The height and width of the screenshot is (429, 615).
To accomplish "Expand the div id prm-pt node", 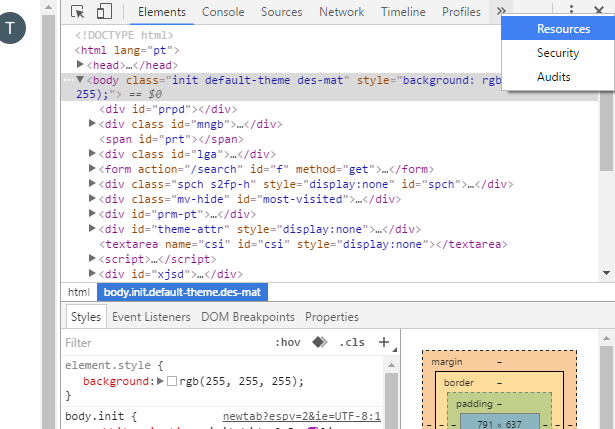I will (92, 213).
